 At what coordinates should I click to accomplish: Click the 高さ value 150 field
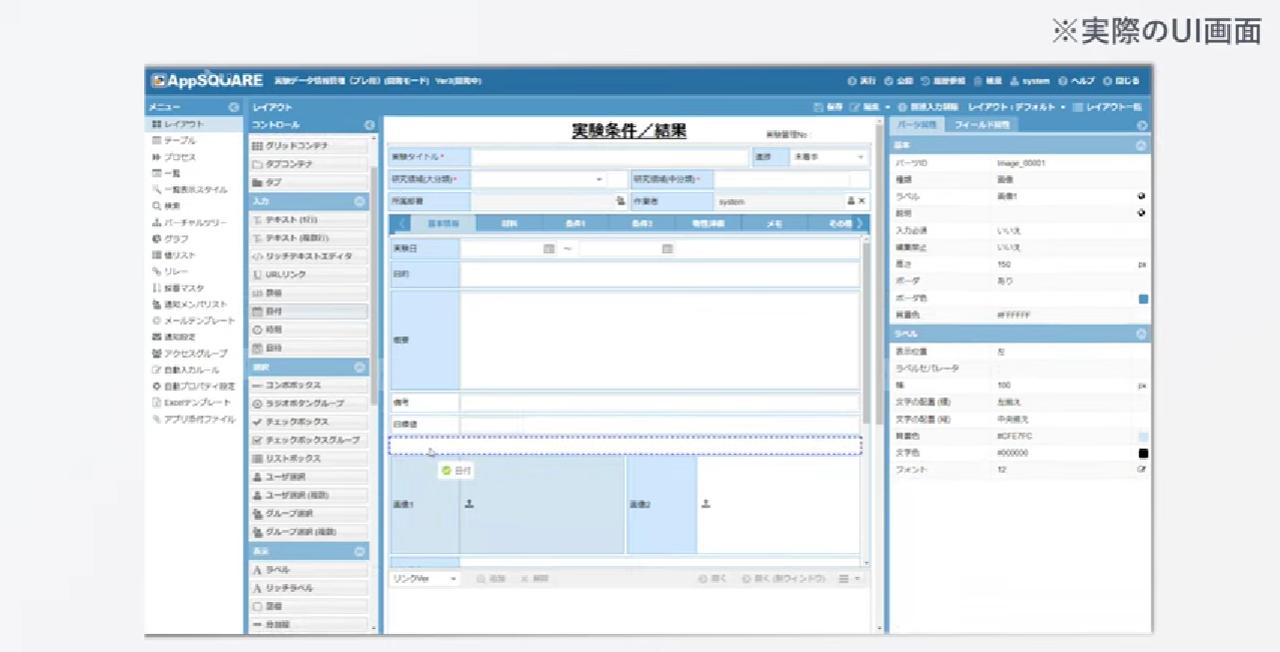(1064, 265)
